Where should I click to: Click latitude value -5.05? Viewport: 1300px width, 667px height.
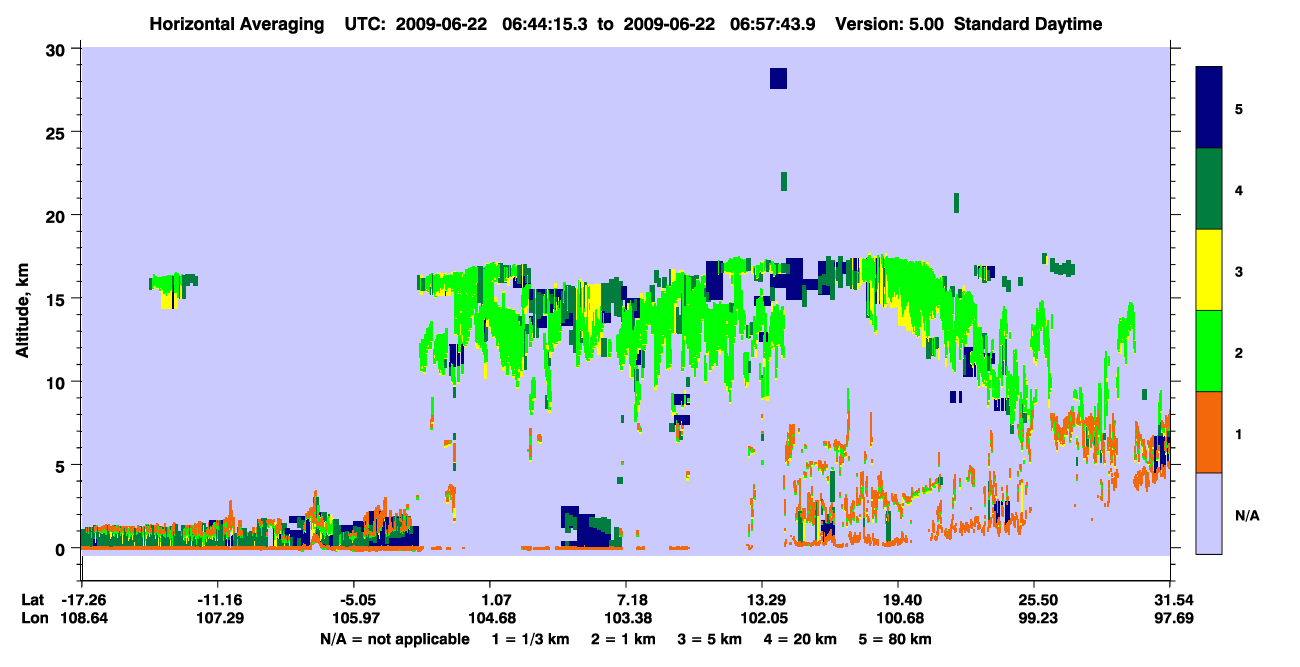(357, 600)
